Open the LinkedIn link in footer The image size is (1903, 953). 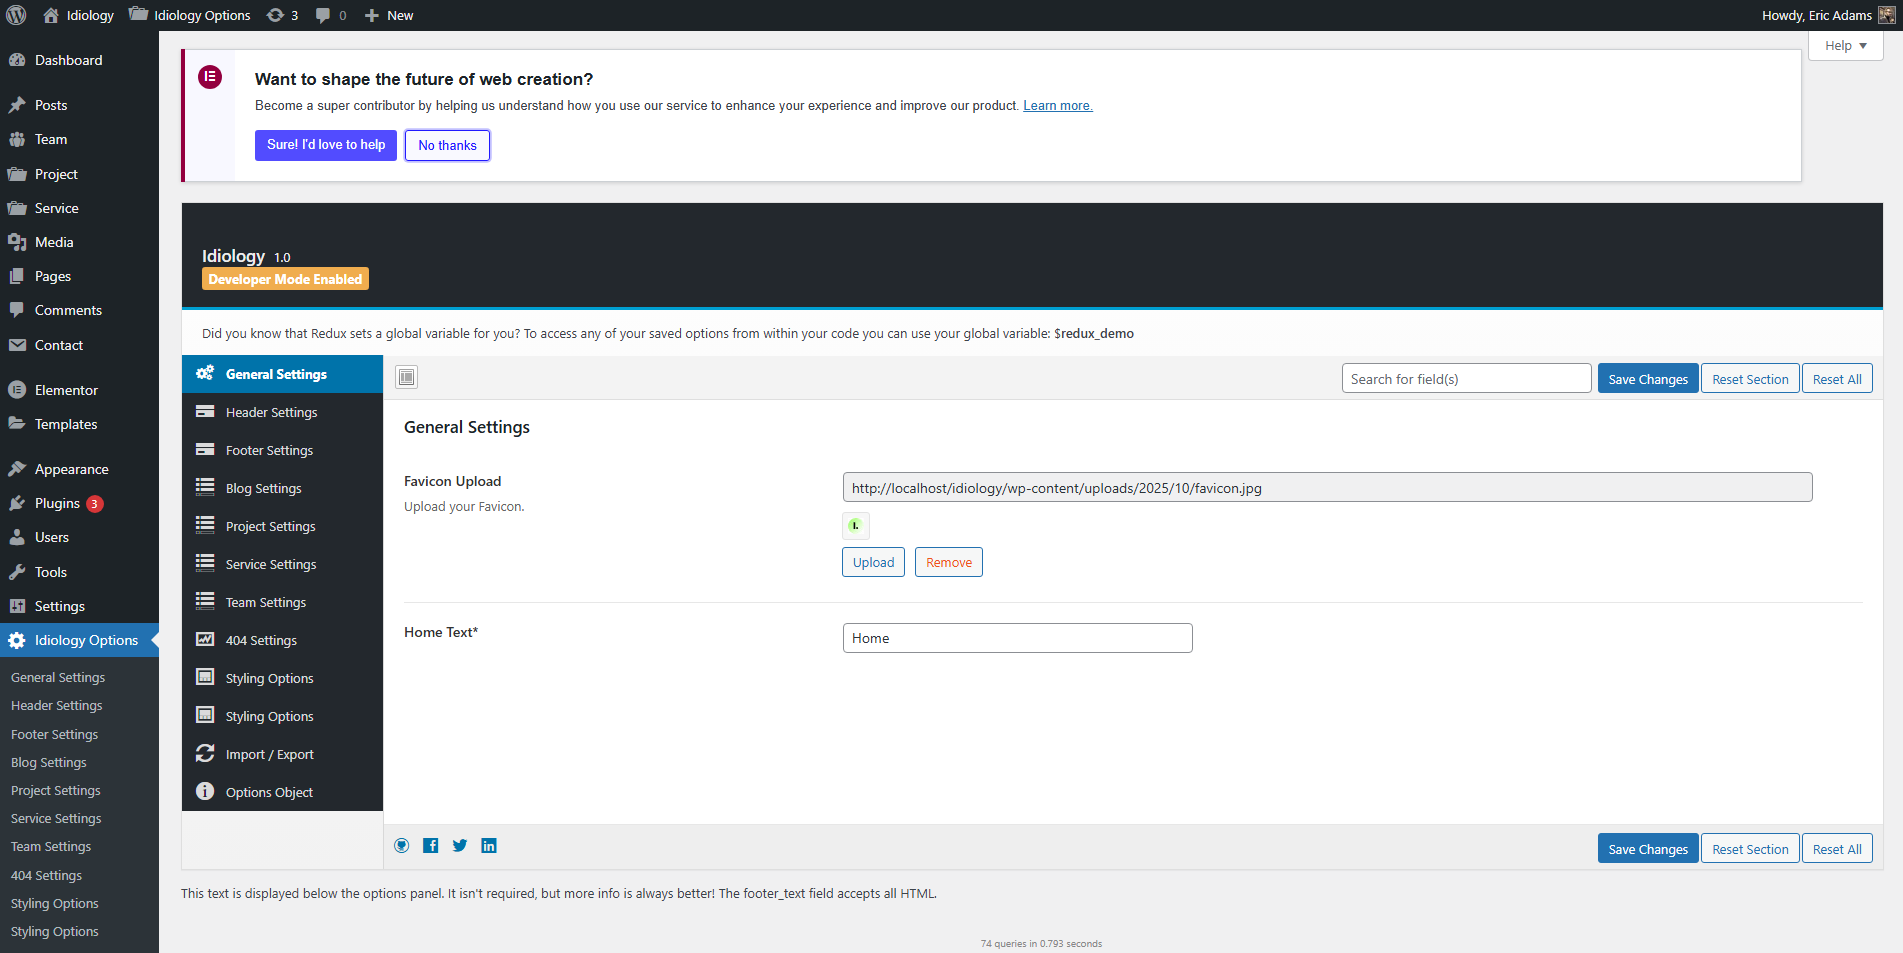click(489, 846)
